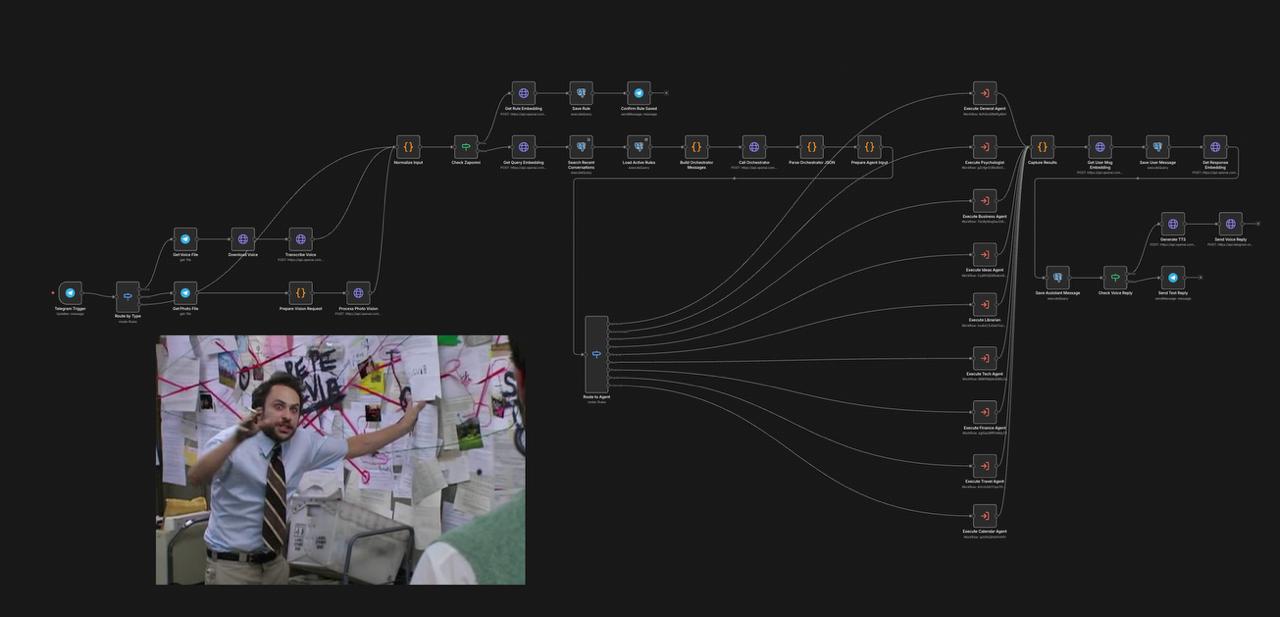Click the 'Telegram Trigger' label text
The width and height of the screenshot is (1280, 617).
click(x=70, y=309)
